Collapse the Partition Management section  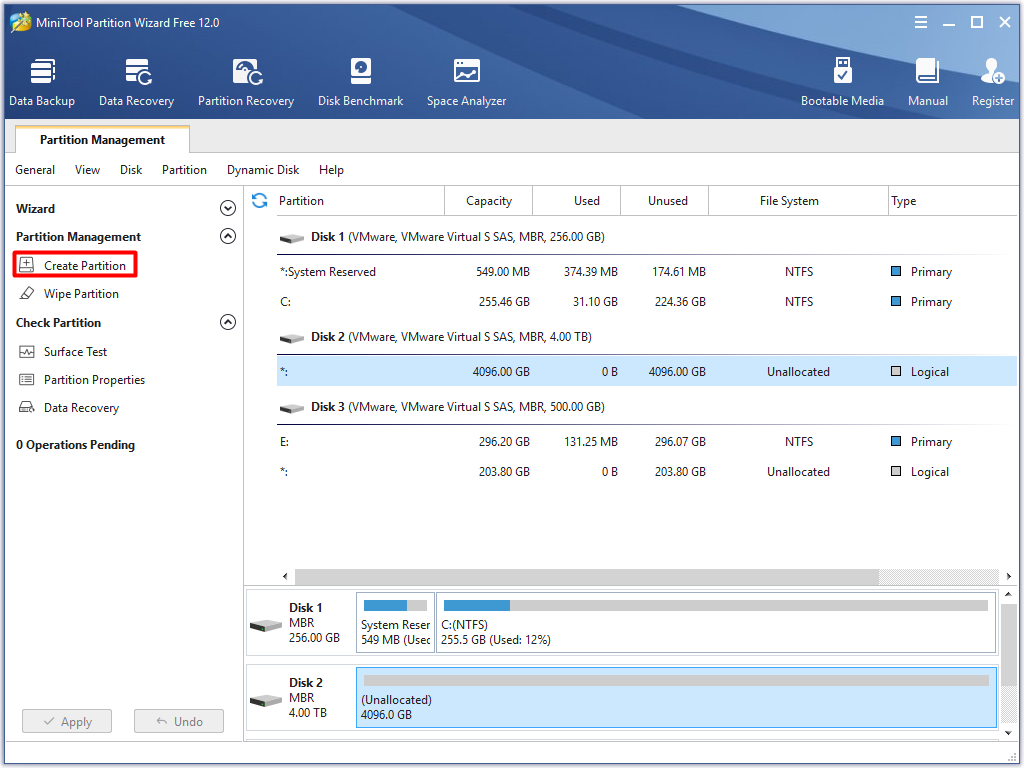pos(227,236)
